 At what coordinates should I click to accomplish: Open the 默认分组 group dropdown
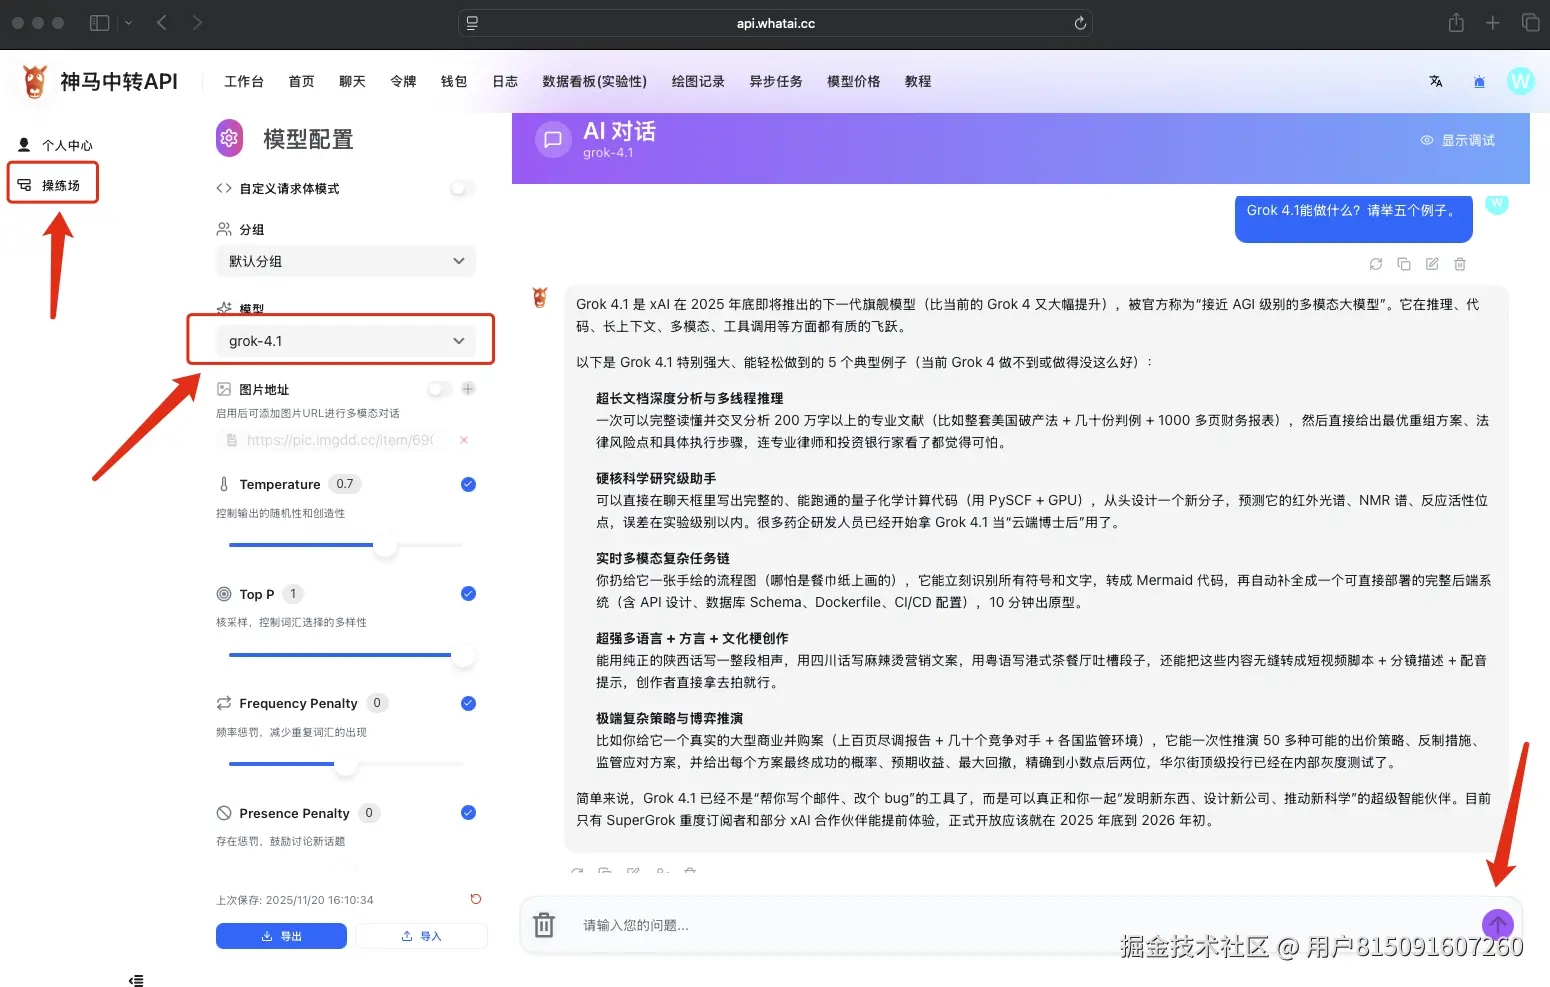coord(346,261)
